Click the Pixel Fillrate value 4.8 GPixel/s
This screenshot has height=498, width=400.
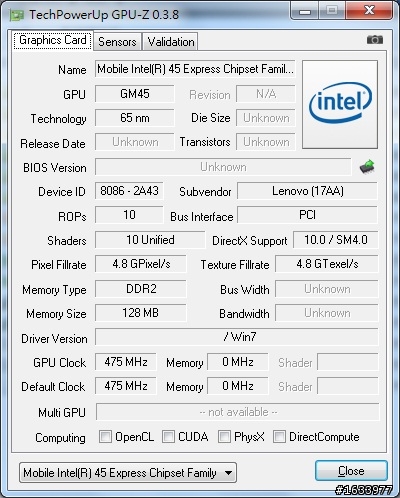(x=141, y=264)
